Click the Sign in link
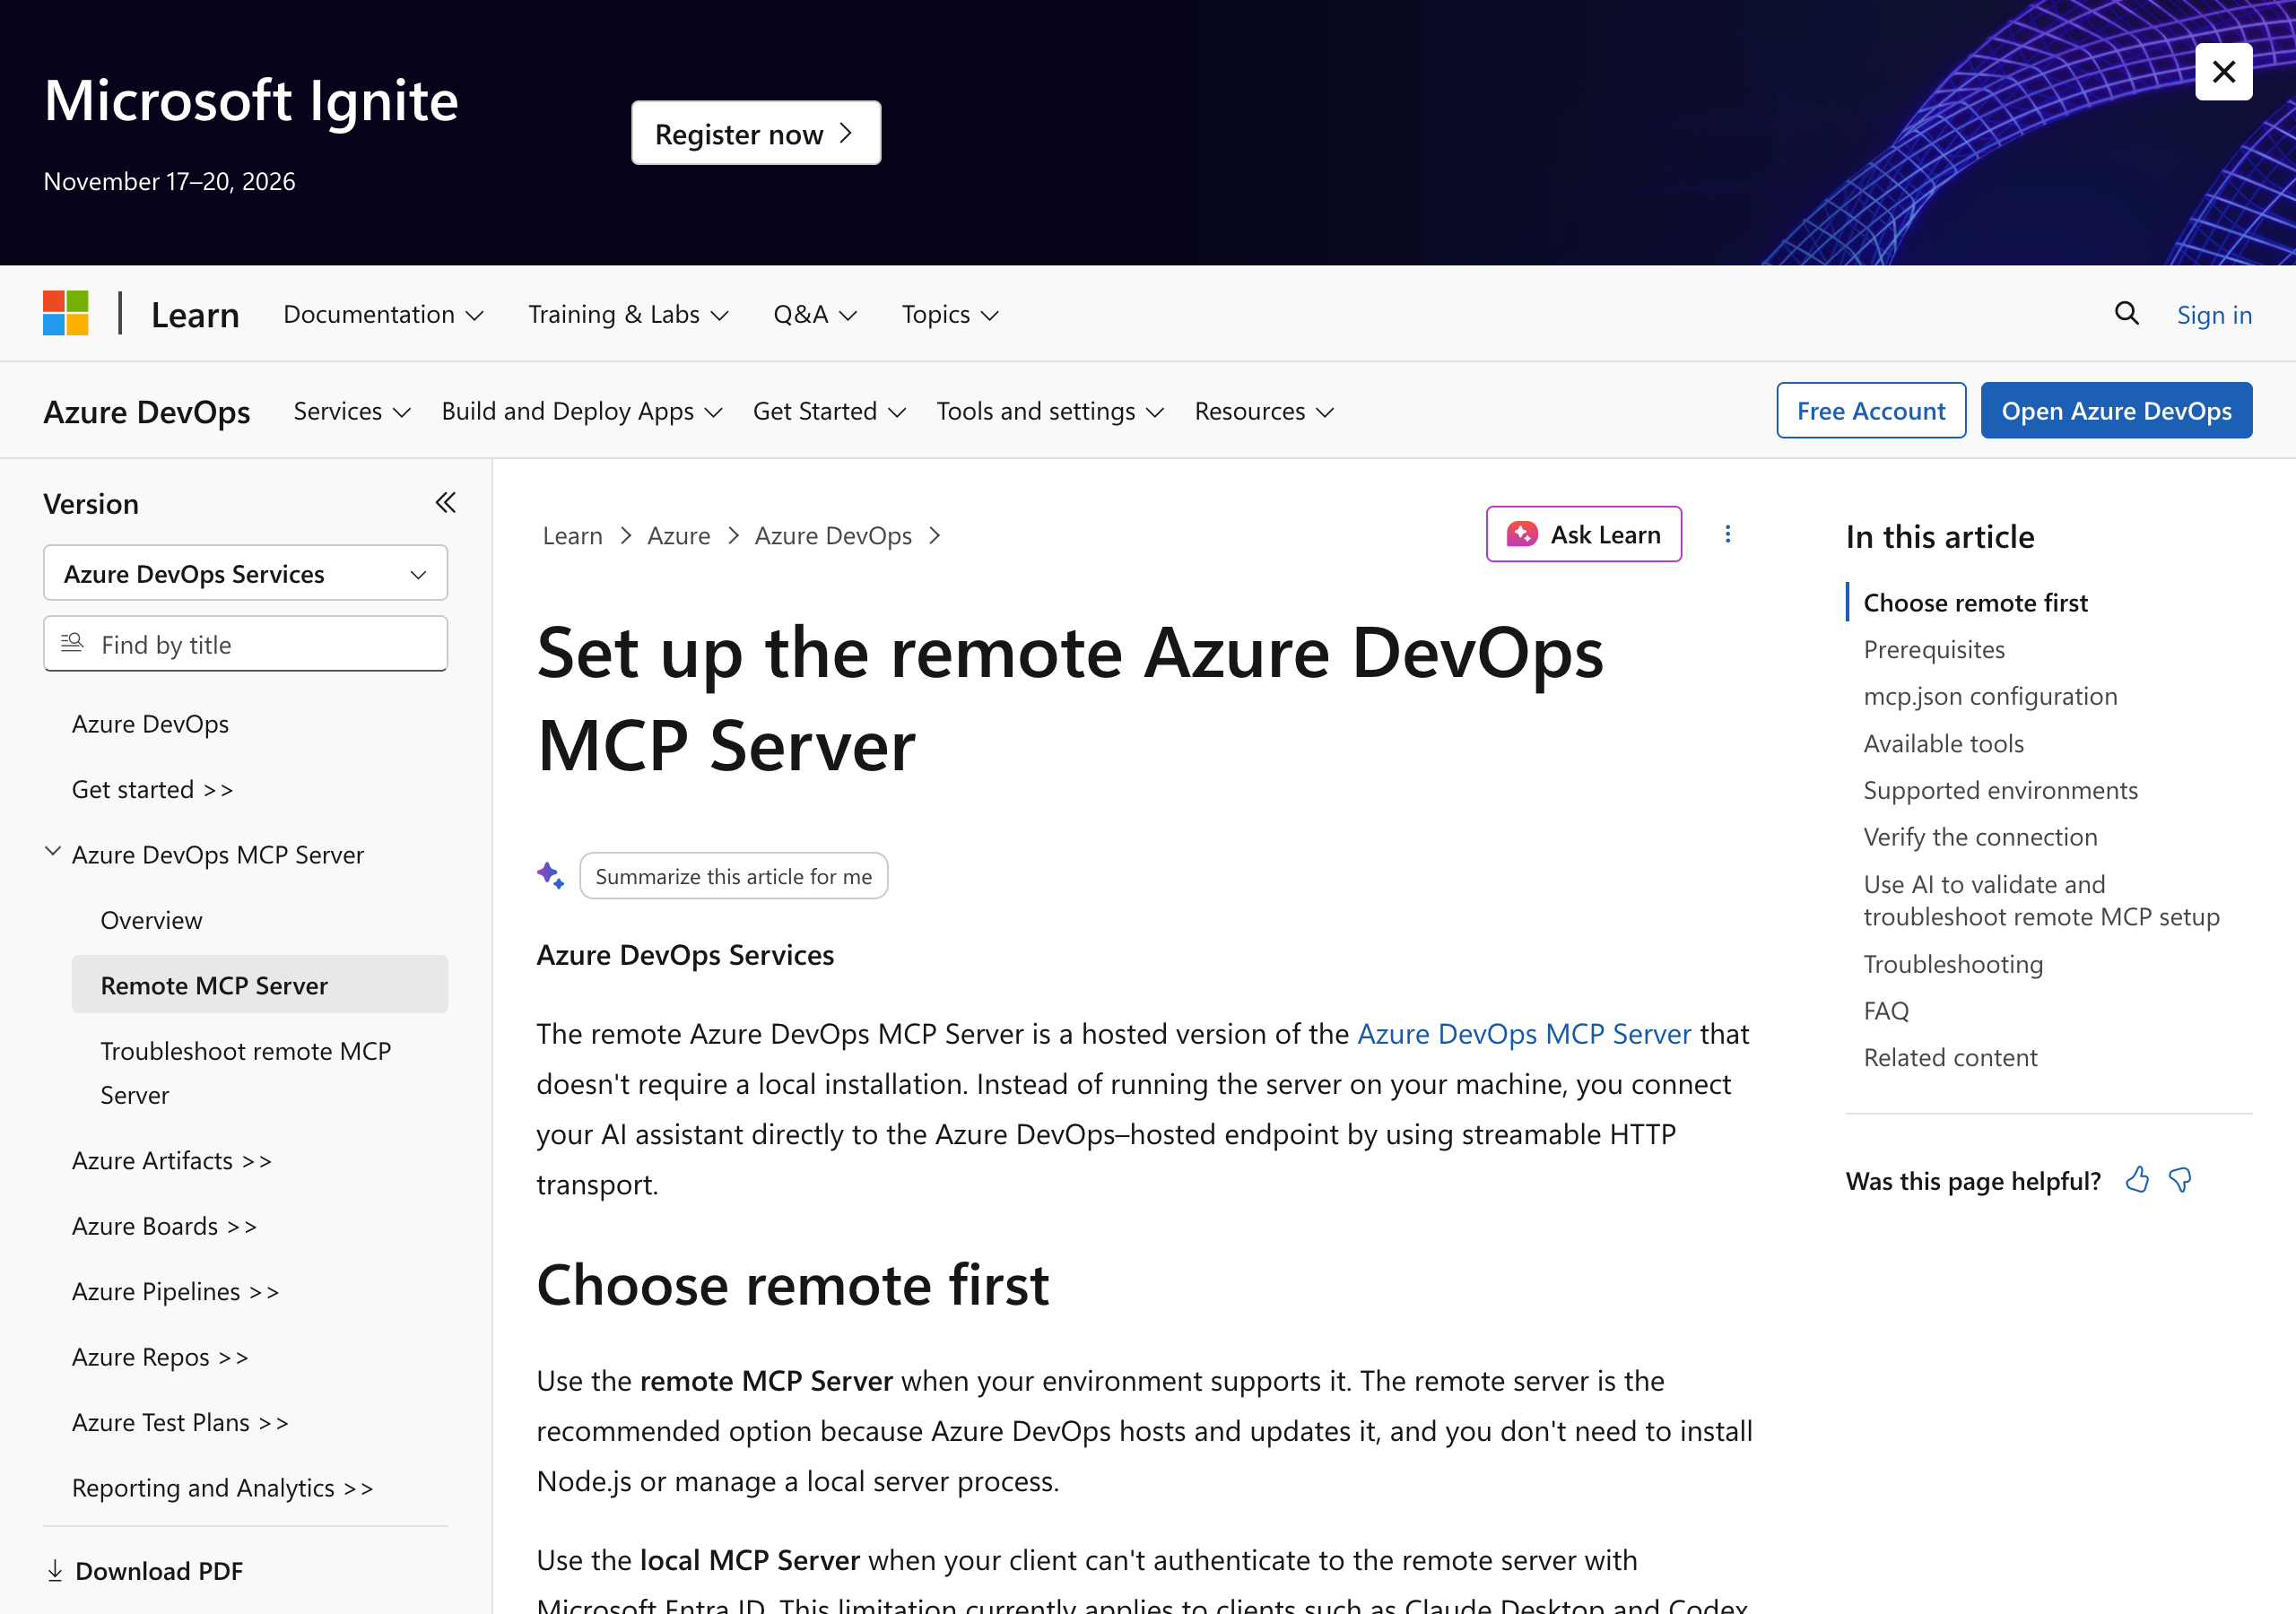The image size is (2296, 1614). (2214, 314)
